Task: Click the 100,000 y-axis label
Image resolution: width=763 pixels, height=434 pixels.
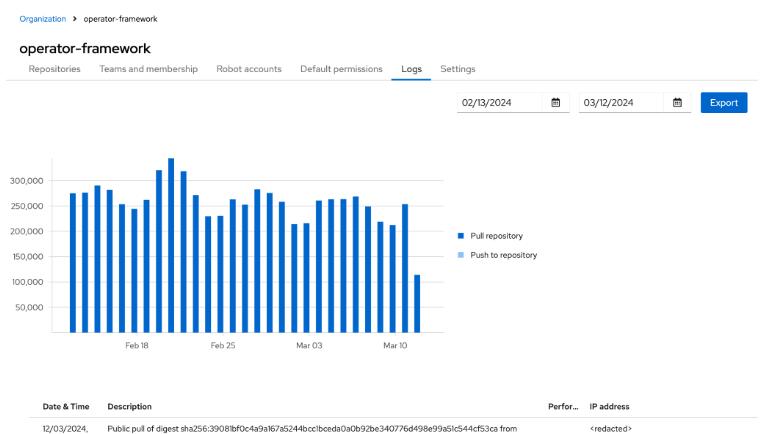Action: [x=27, y=282]
